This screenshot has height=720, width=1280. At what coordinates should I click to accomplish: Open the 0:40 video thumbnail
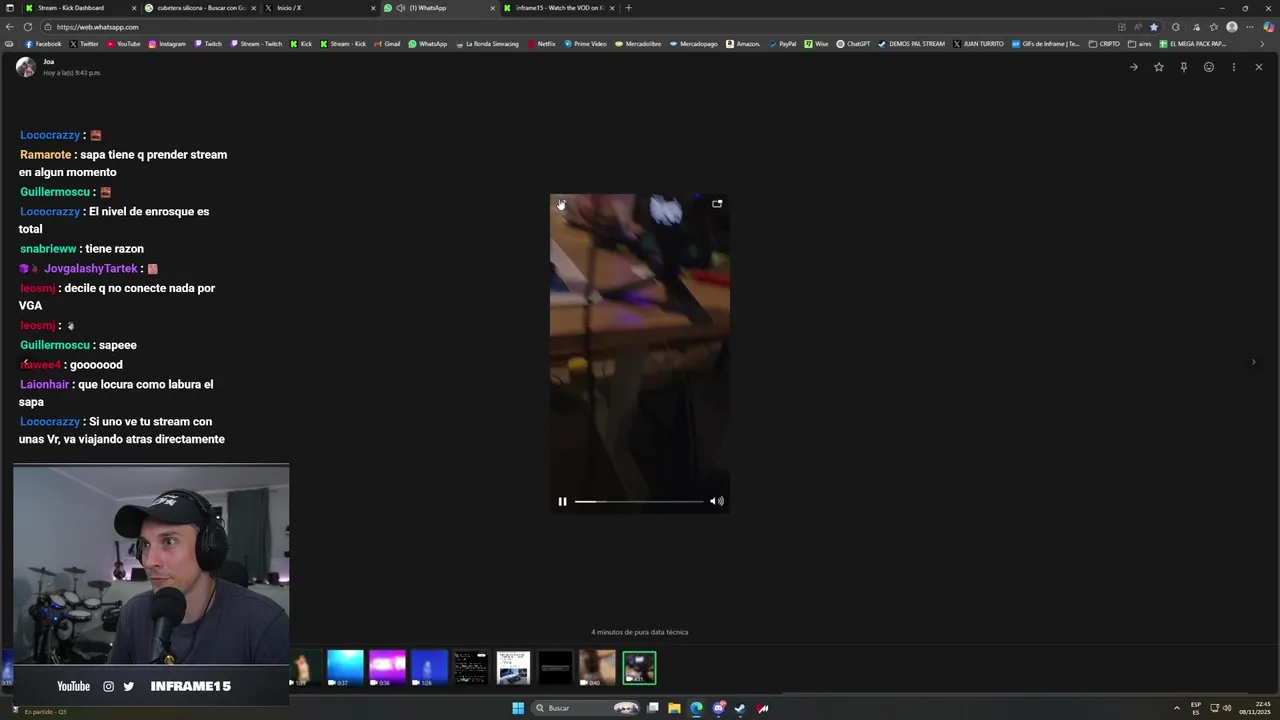pos(597,668)
